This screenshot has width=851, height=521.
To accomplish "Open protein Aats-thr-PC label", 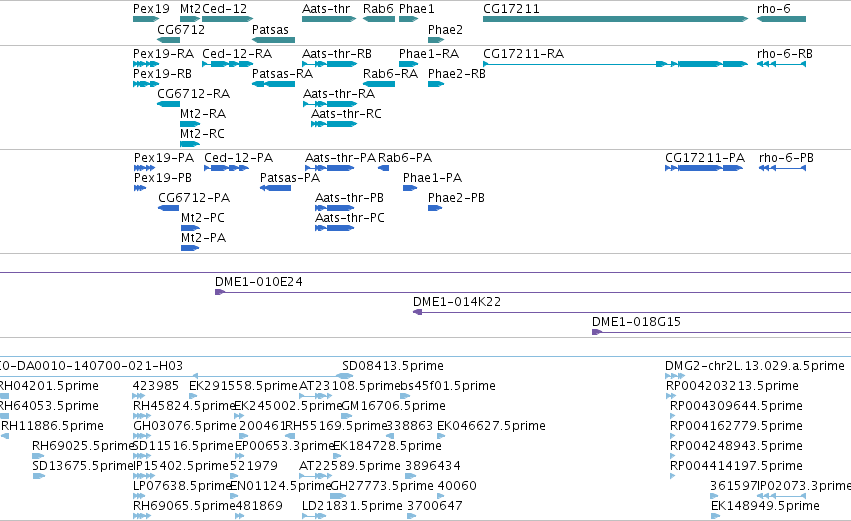I will (350, 218).
